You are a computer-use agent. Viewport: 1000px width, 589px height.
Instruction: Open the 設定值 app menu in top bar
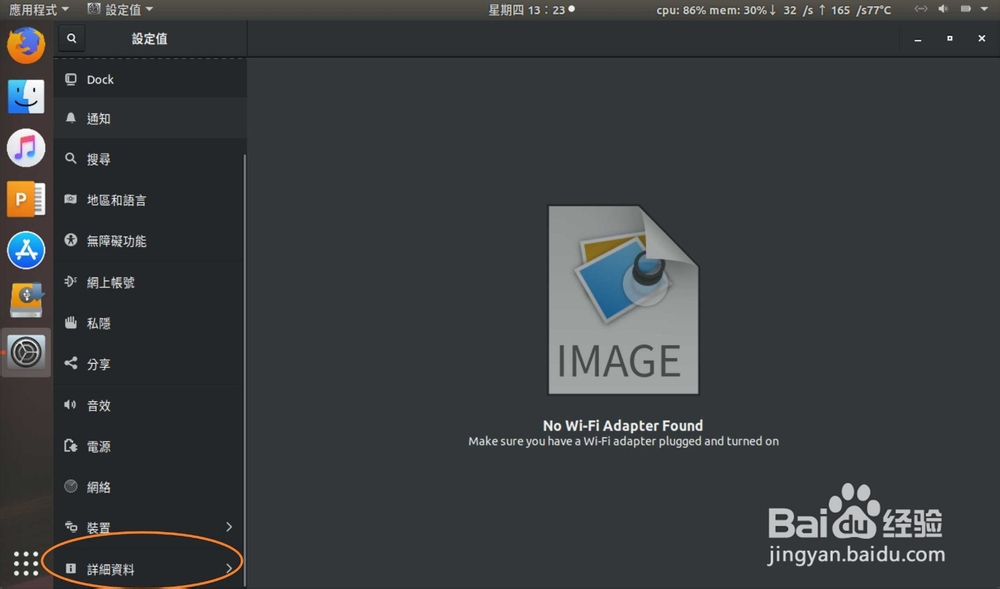pos(121,10)
